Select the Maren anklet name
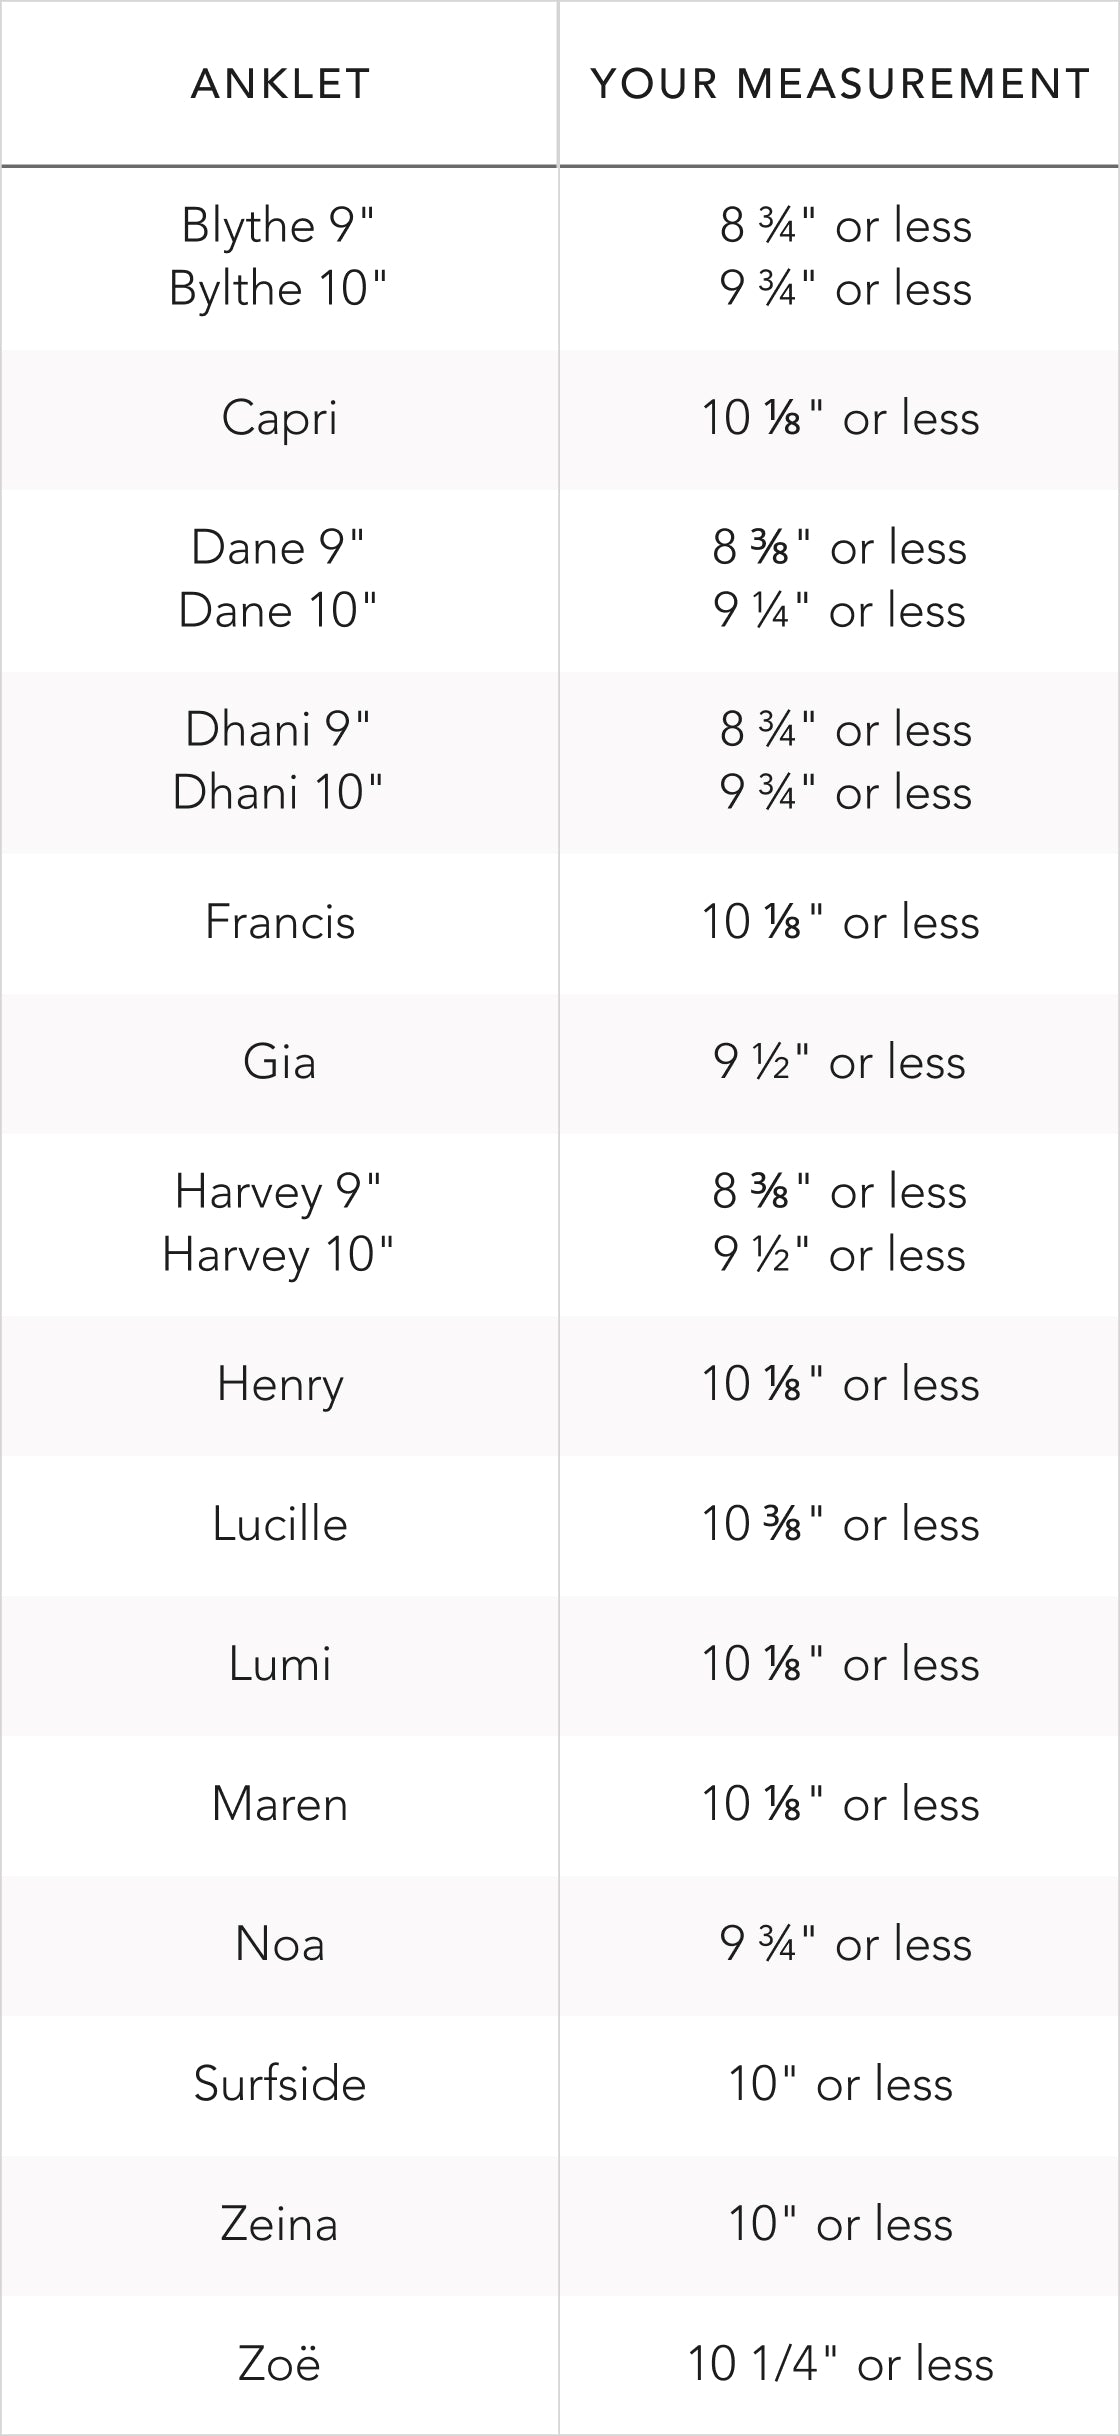The width and height of the screenshot is (1120, 2436). 280,1804
